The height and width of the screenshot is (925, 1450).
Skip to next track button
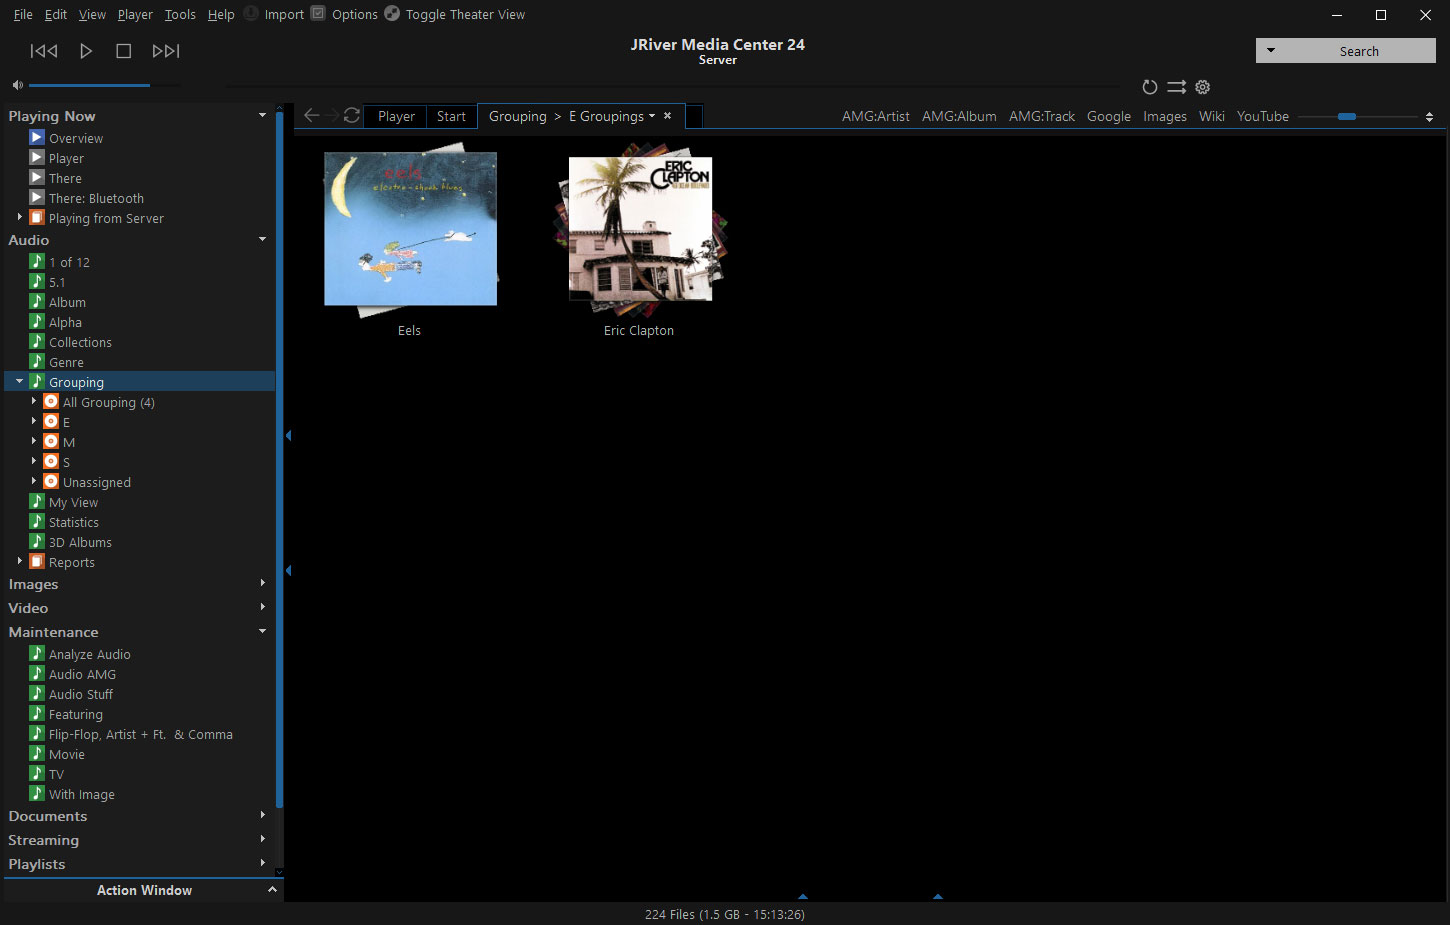click(166, 51)
